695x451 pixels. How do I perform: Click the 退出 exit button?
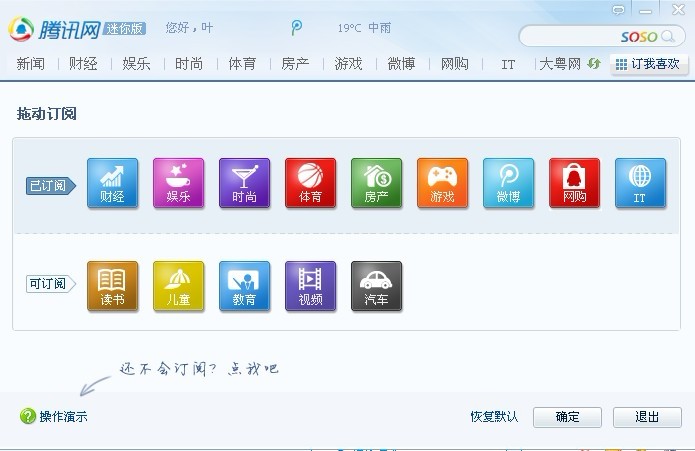click(x=647, y=417)
